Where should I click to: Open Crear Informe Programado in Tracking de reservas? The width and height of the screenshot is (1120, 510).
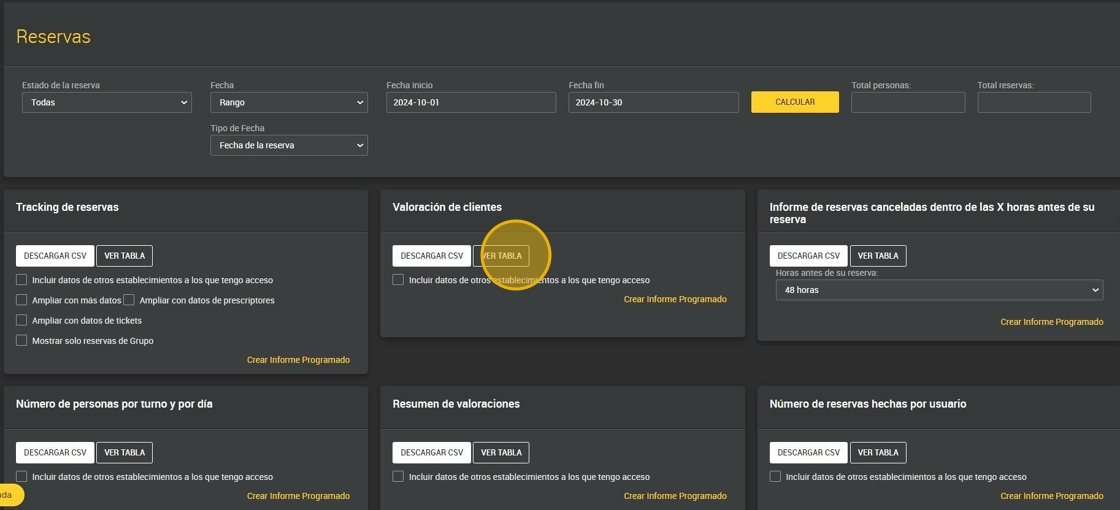(x=298, y=360)
